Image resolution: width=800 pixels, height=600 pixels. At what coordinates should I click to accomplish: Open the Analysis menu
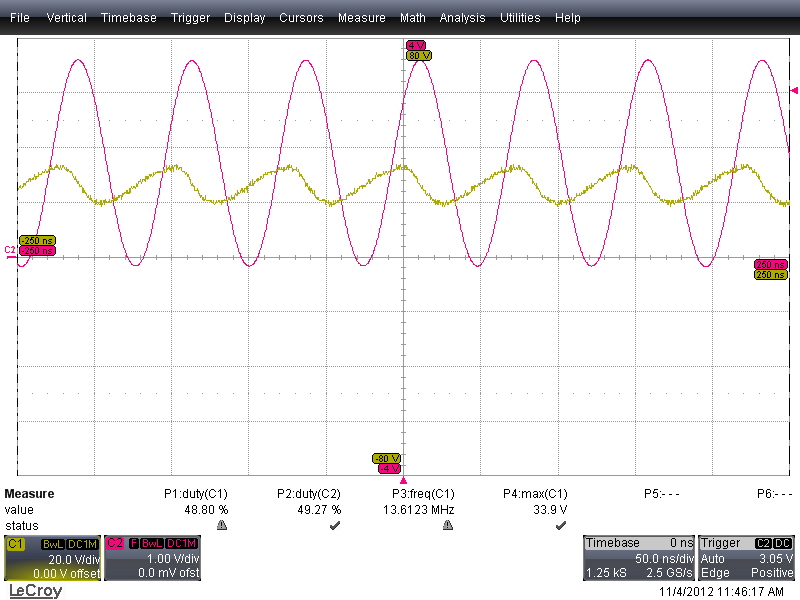click(462, 17)
